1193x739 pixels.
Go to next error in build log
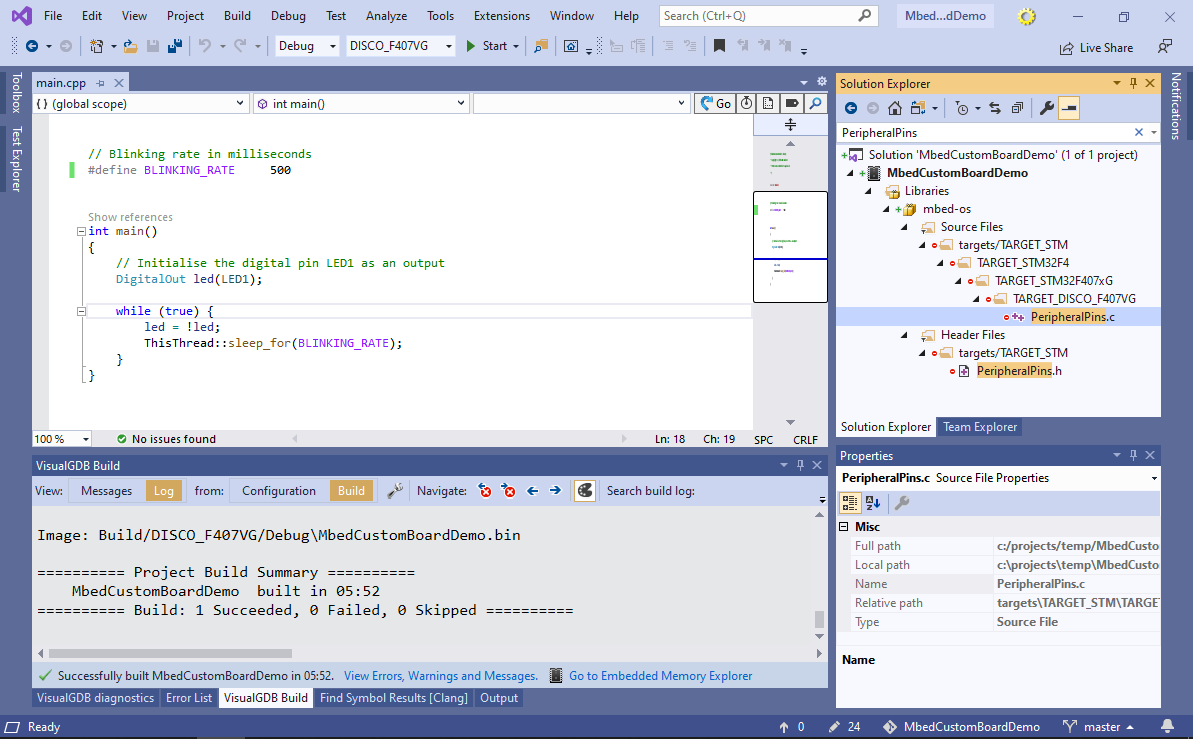click(509, 491)
